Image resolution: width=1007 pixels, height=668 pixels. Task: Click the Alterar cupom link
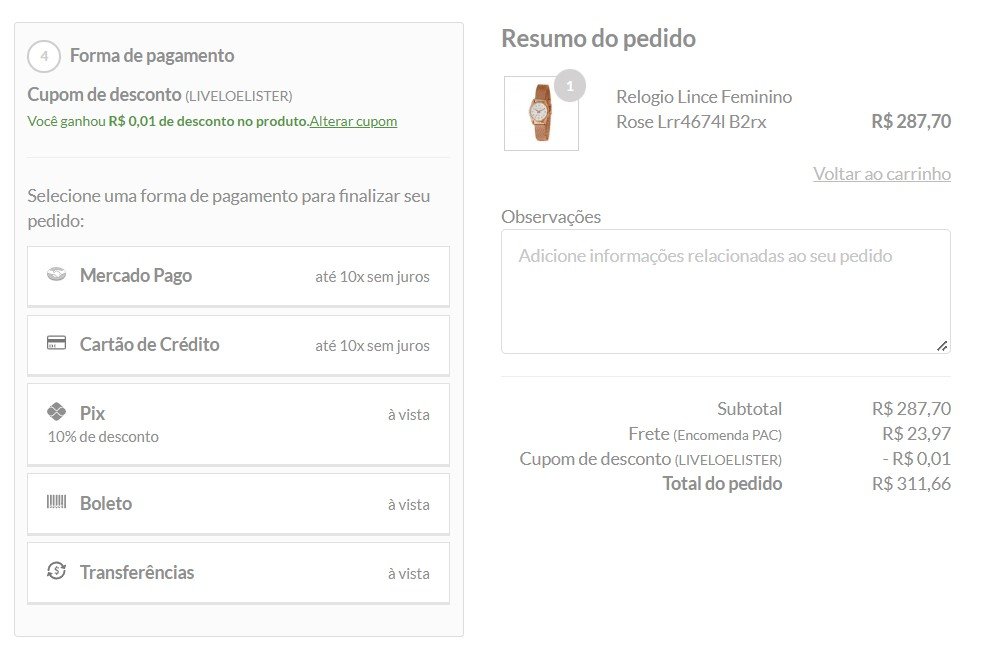pos(353,121)
